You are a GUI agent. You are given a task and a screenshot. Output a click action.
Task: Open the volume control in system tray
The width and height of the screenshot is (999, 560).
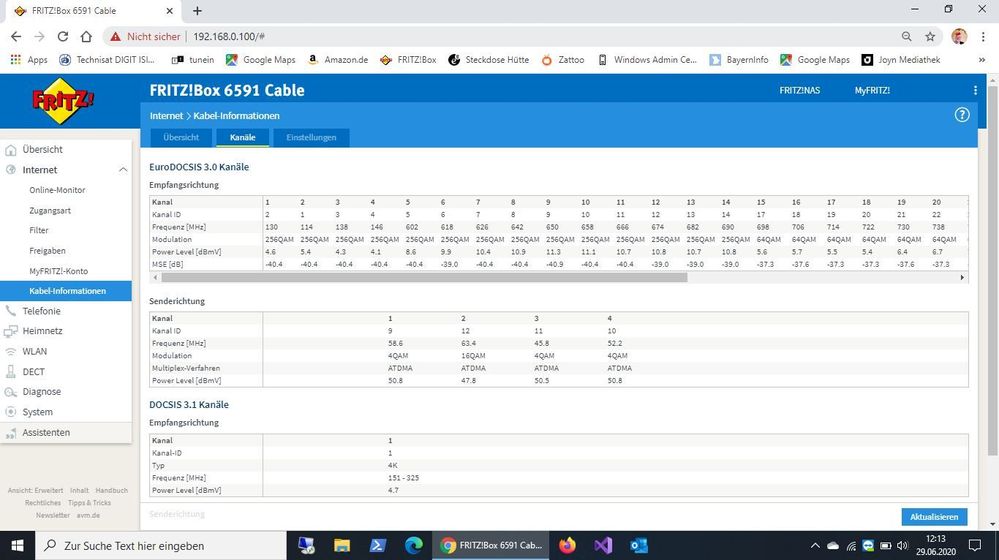(x=902, y=546)
